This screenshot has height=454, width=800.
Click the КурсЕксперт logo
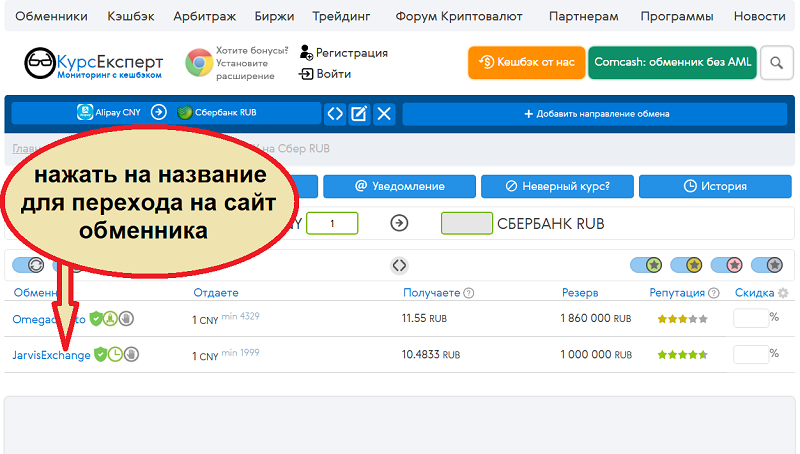point(93,63)
